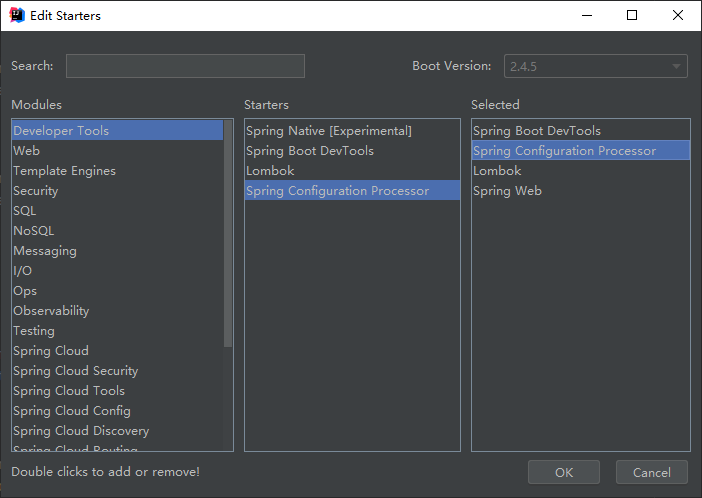Select Spring Web in the Selected list
The height and width of the screenshot is (498, 702).
click(x=581, y=190)
